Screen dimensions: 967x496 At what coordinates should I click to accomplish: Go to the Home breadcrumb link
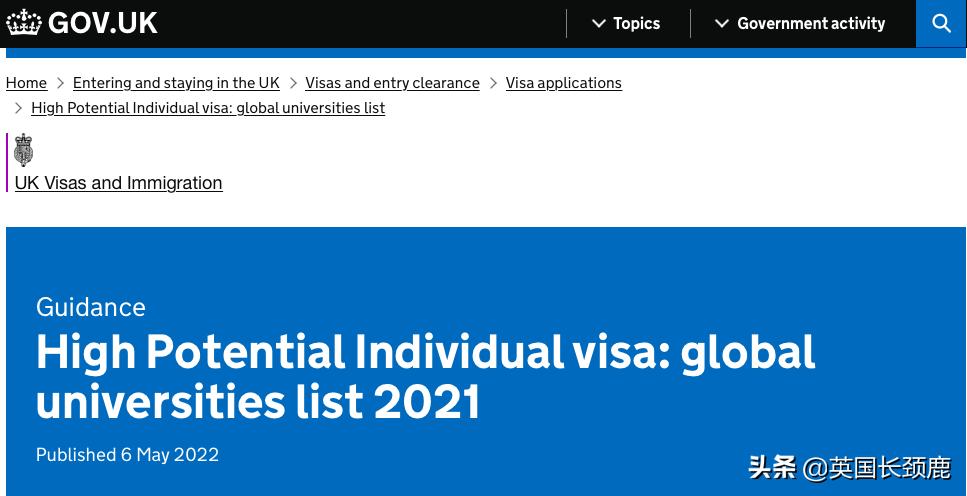[26, 83]
